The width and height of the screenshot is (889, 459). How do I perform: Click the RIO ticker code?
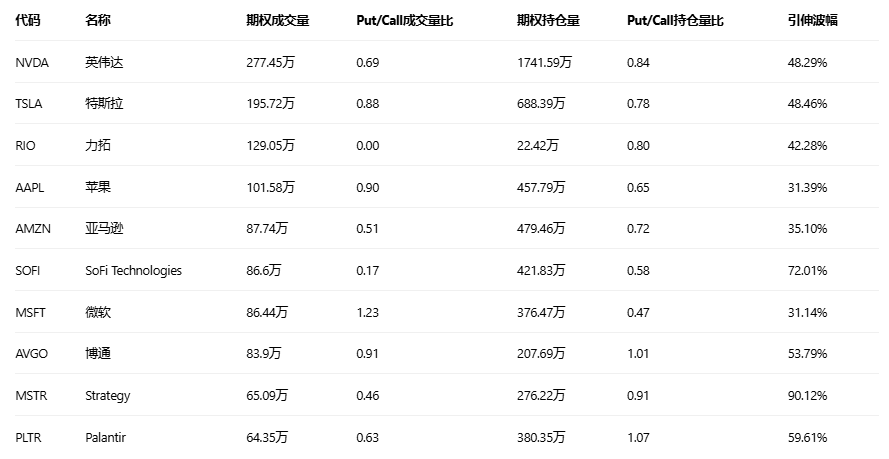pos(26,145)
